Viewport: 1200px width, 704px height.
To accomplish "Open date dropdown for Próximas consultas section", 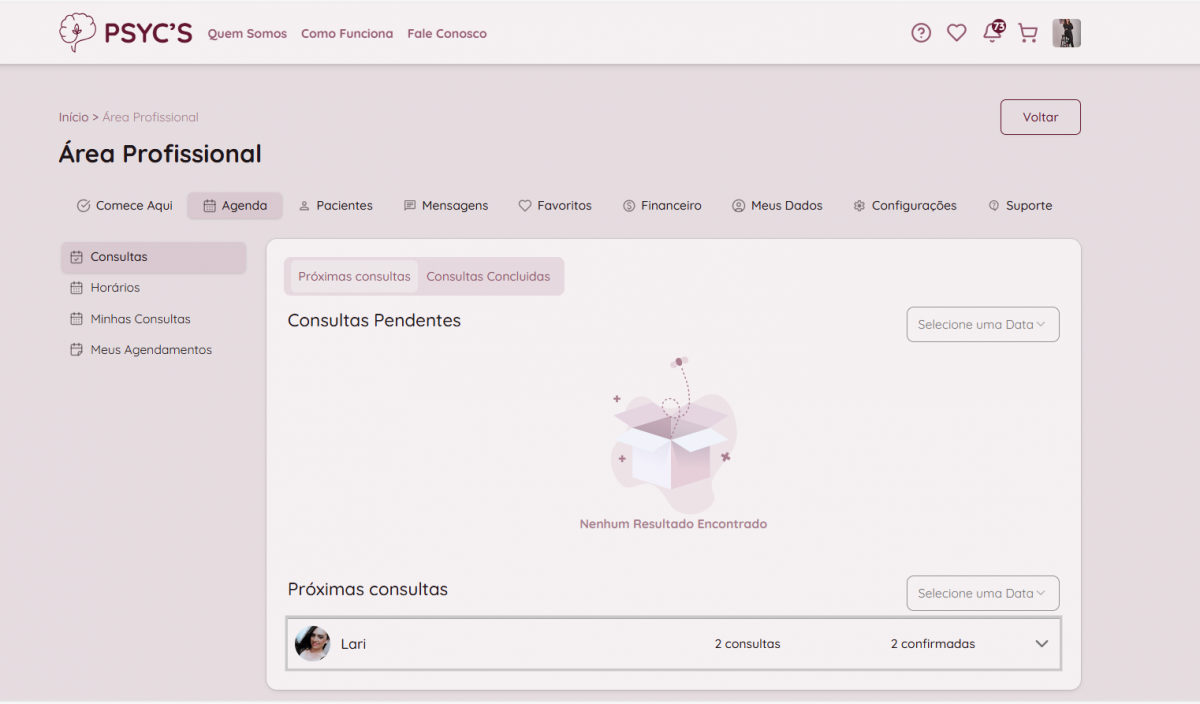I will (x=982, y=593).
